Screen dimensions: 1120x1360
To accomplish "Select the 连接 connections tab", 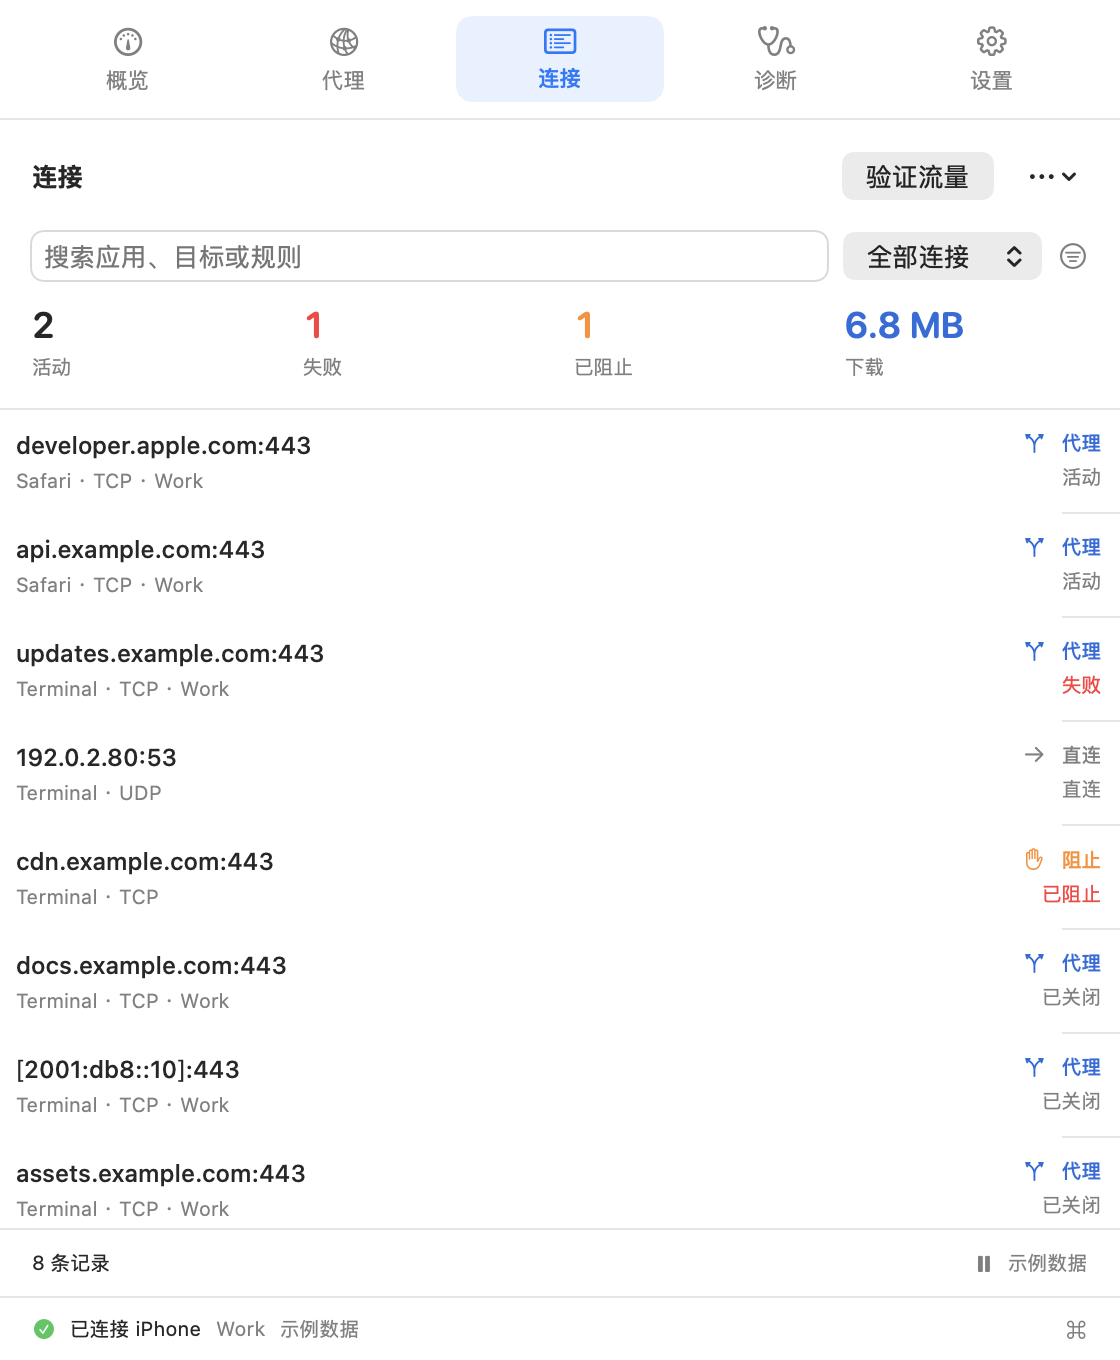I will coord(560,59).
